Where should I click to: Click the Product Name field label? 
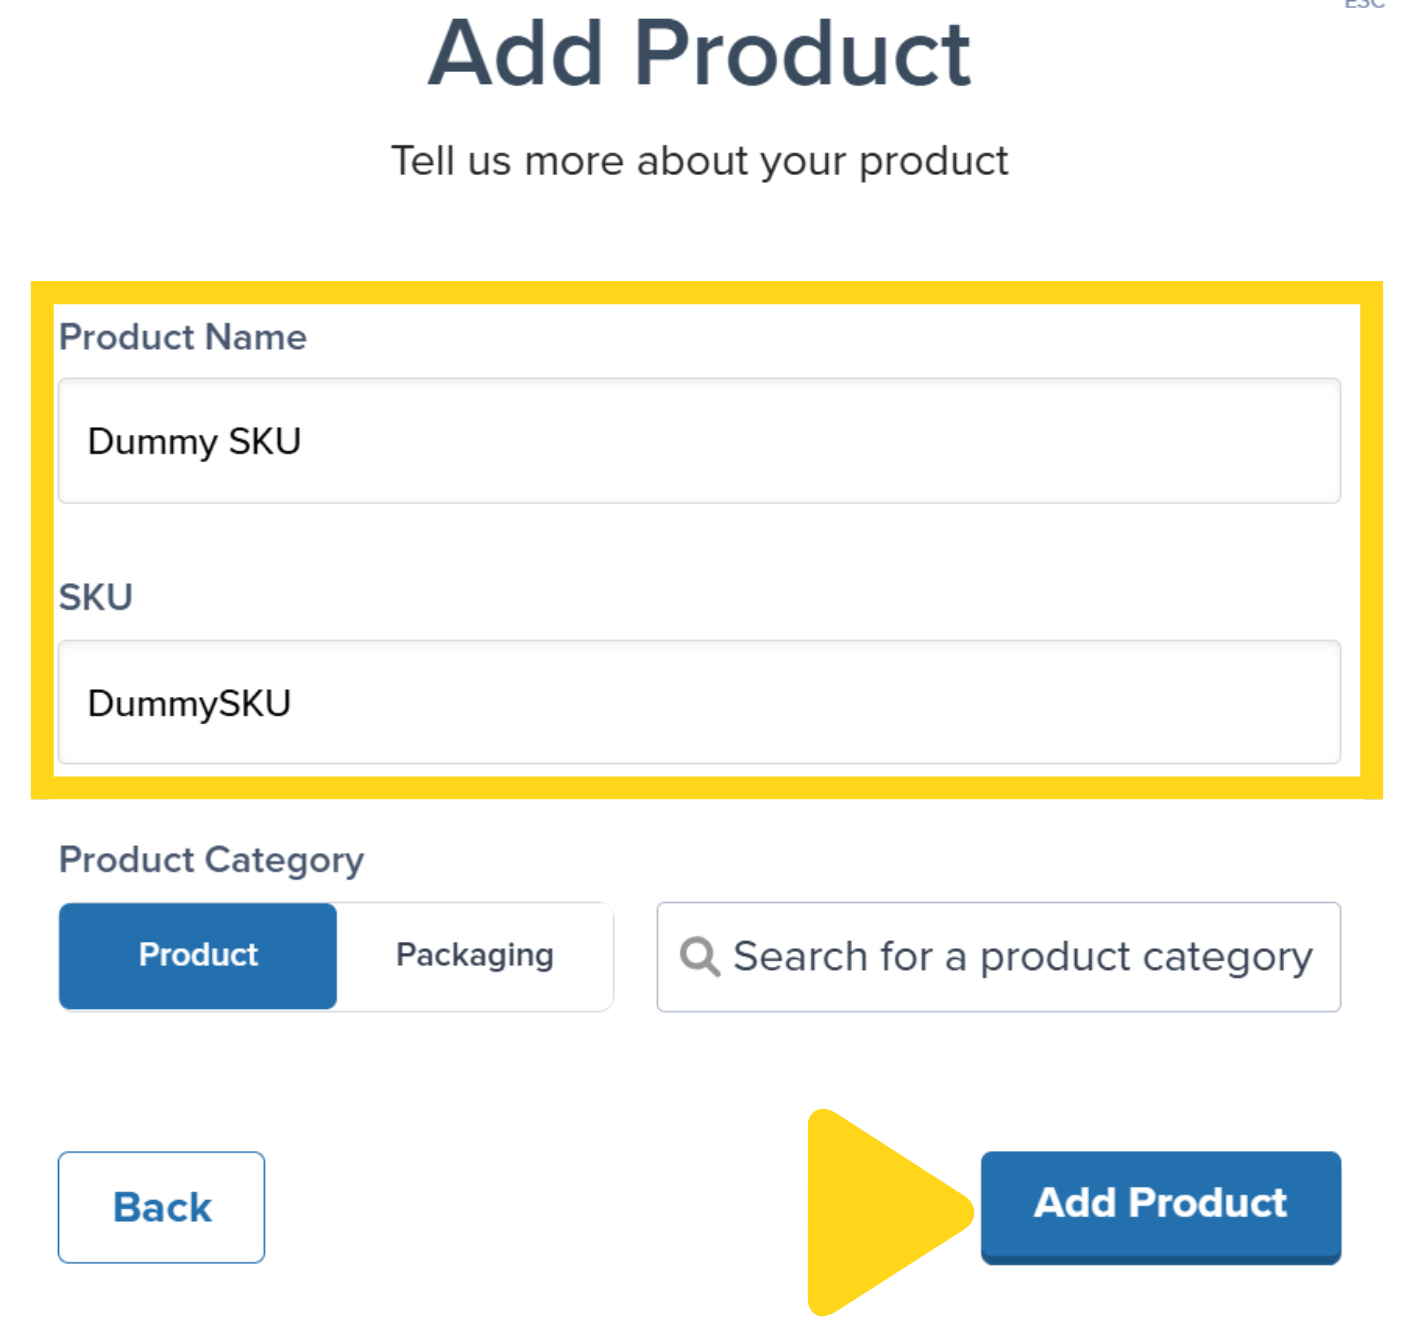(x=182, y=337)
